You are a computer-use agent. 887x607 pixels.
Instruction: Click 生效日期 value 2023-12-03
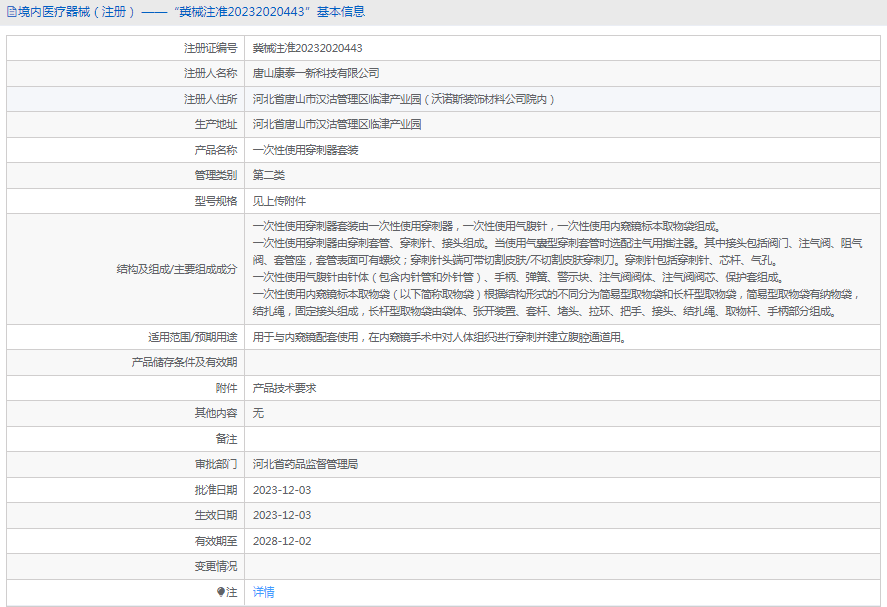(282, 515)
